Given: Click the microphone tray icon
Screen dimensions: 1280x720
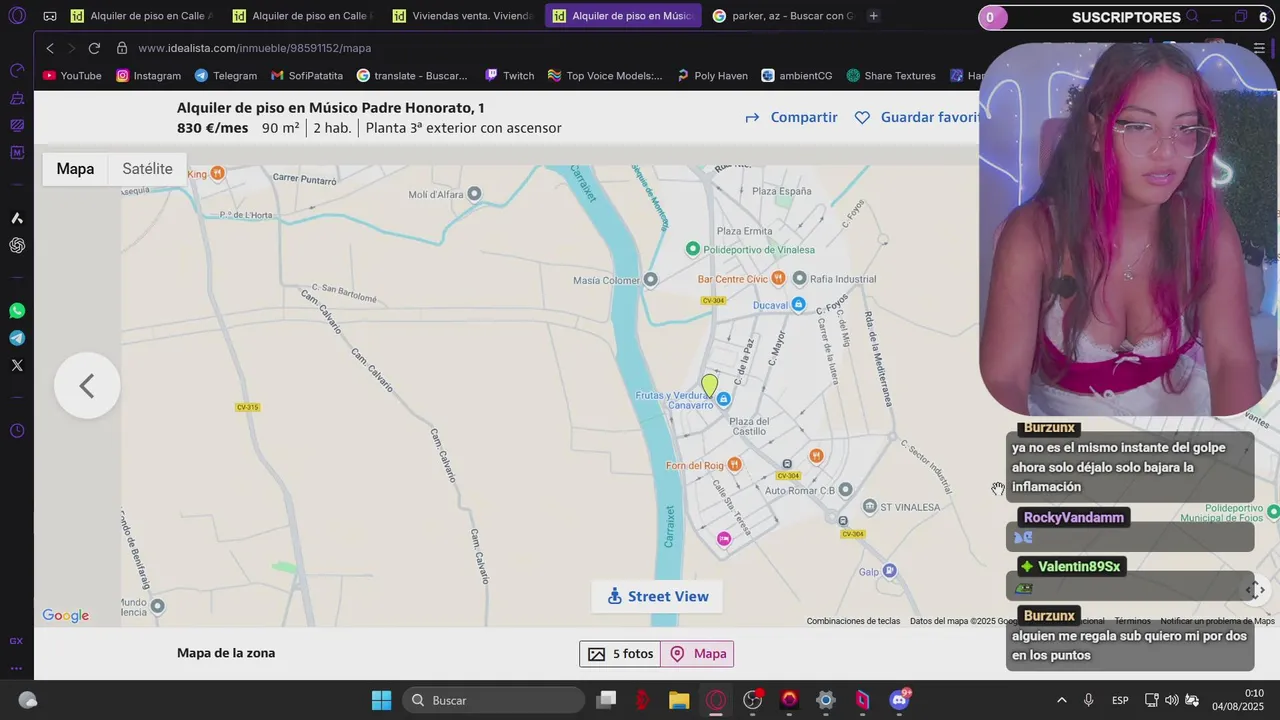Looking at the screenshot, I should pos(1088,700).
